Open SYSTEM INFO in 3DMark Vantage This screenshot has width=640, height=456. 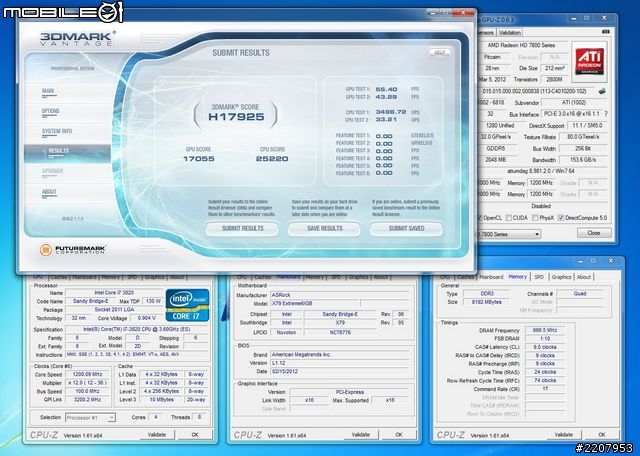coord(57,131)
